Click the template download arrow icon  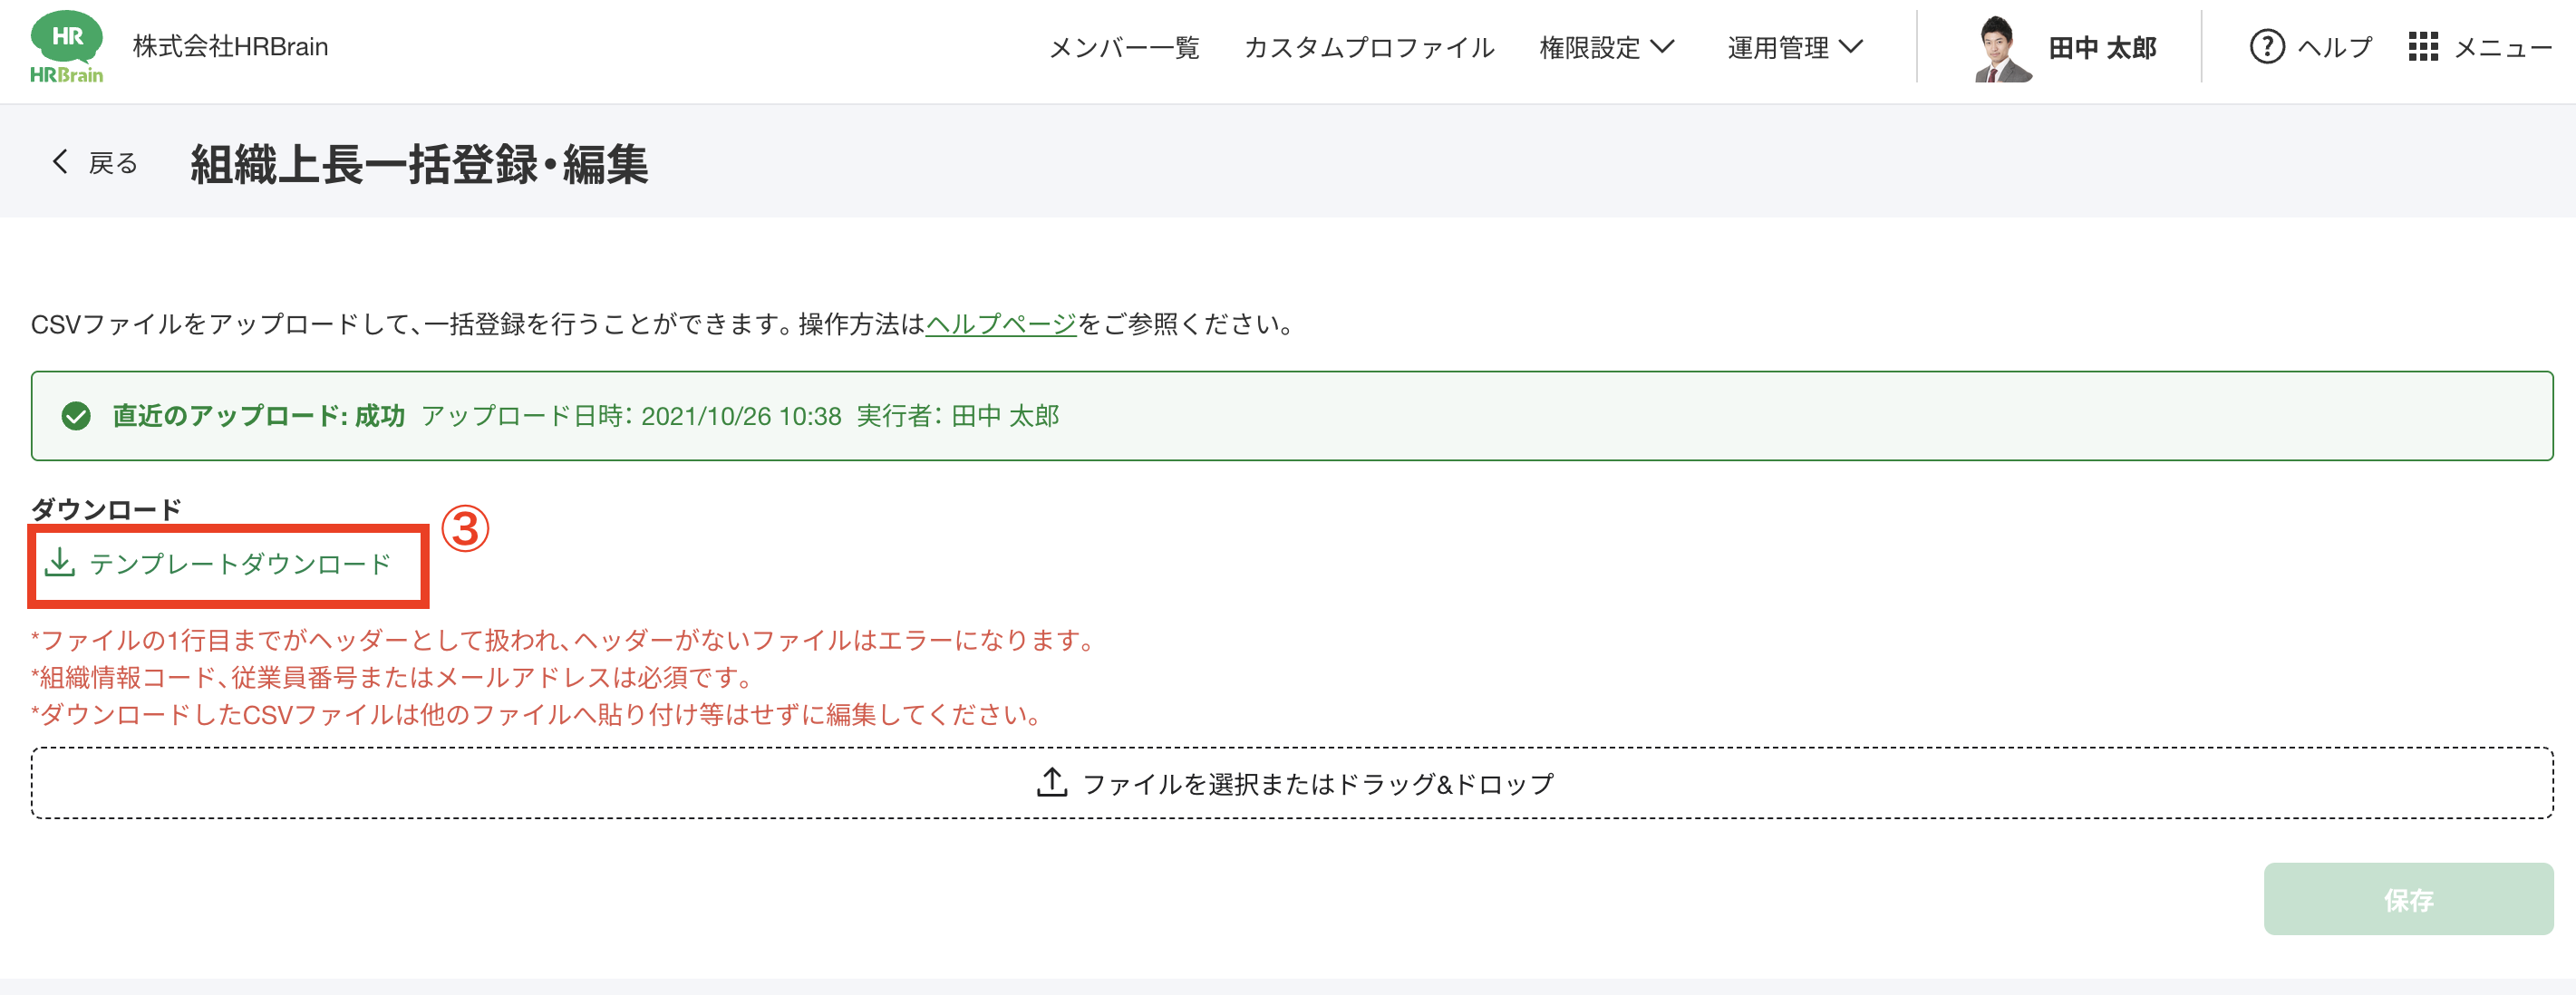(x=60, y=563)
